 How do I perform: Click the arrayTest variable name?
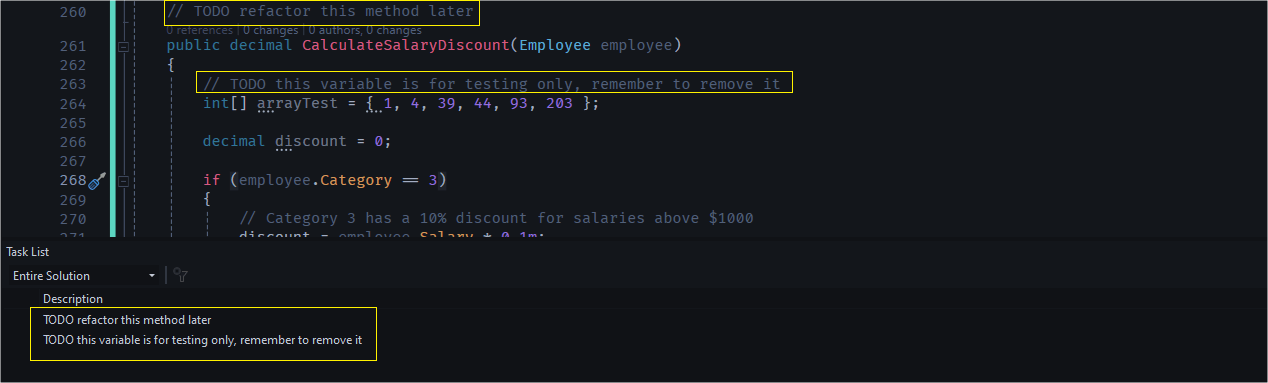click(298, 103)
